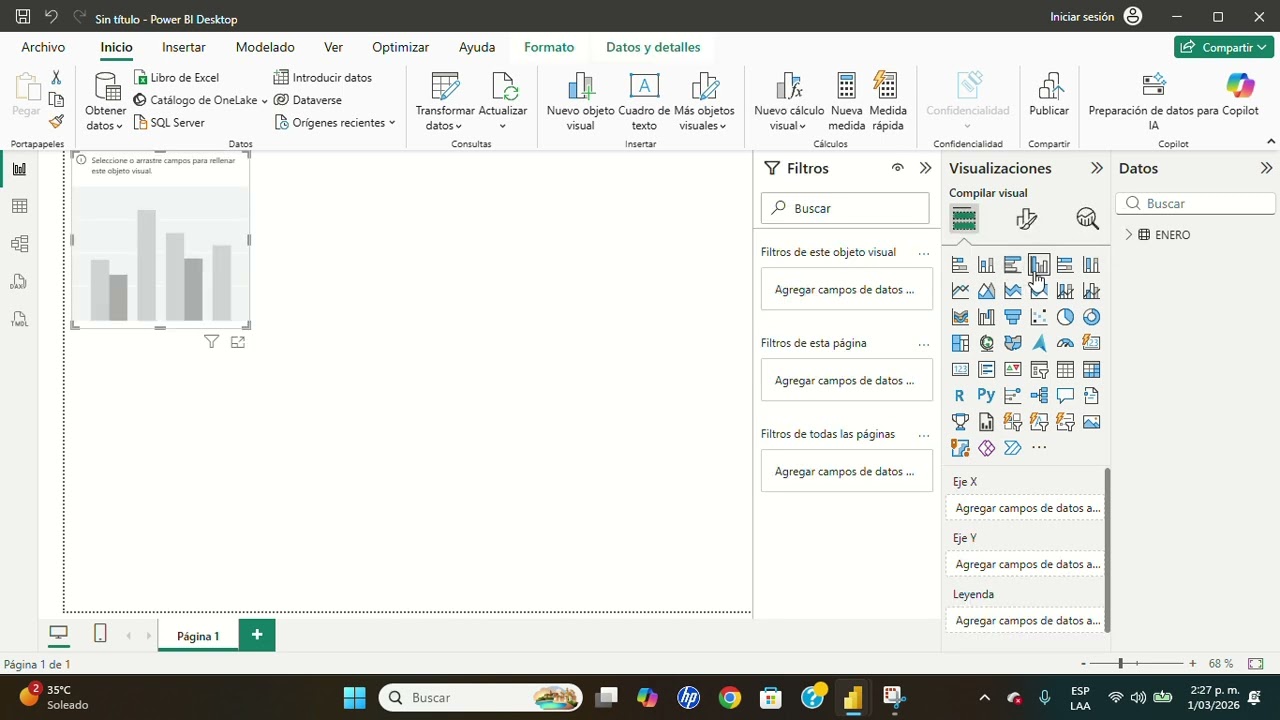Open the Datos y detalles tab

[x=653, y=47]
